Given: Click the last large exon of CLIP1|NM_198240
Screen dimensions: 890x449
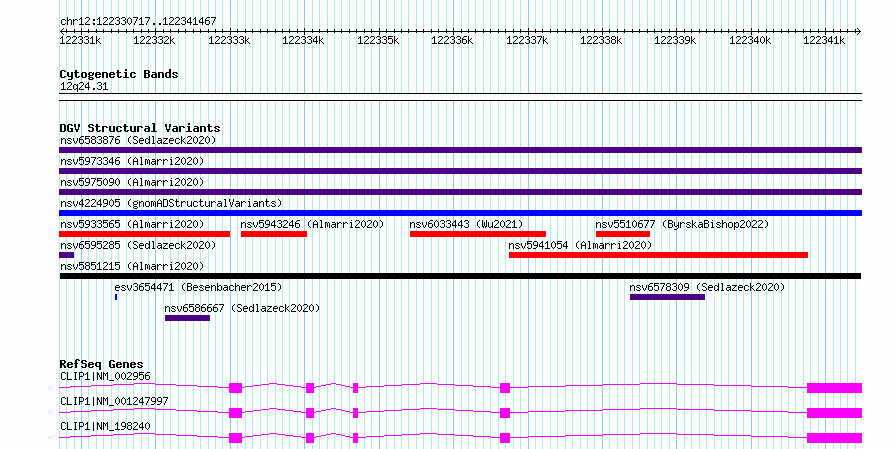Looking at the screenshot, I should point(834,438).
